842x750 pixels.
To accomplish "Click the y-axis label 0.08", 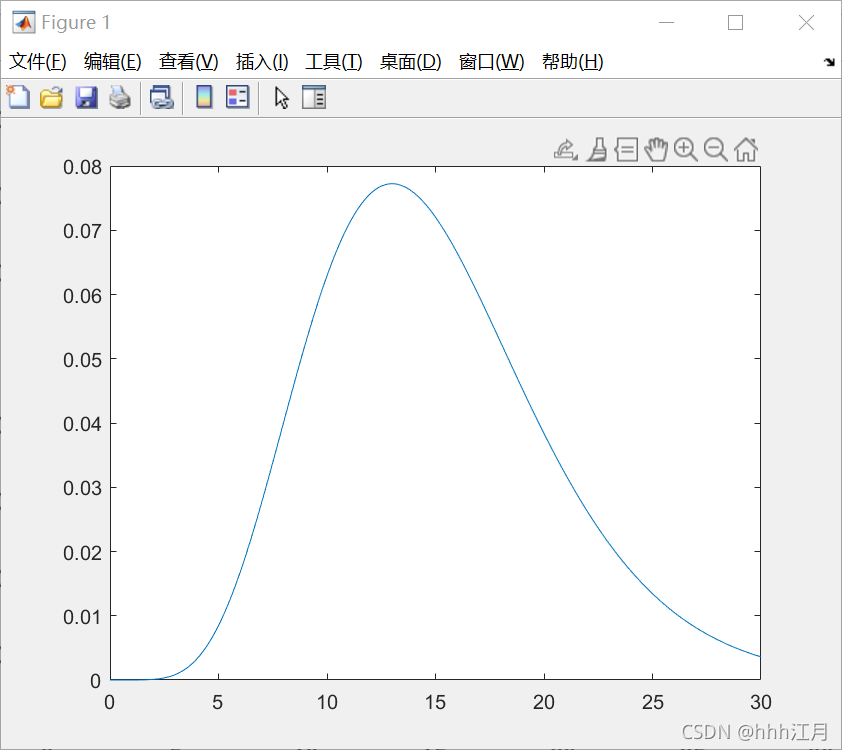I will click(x=82, y=168).
